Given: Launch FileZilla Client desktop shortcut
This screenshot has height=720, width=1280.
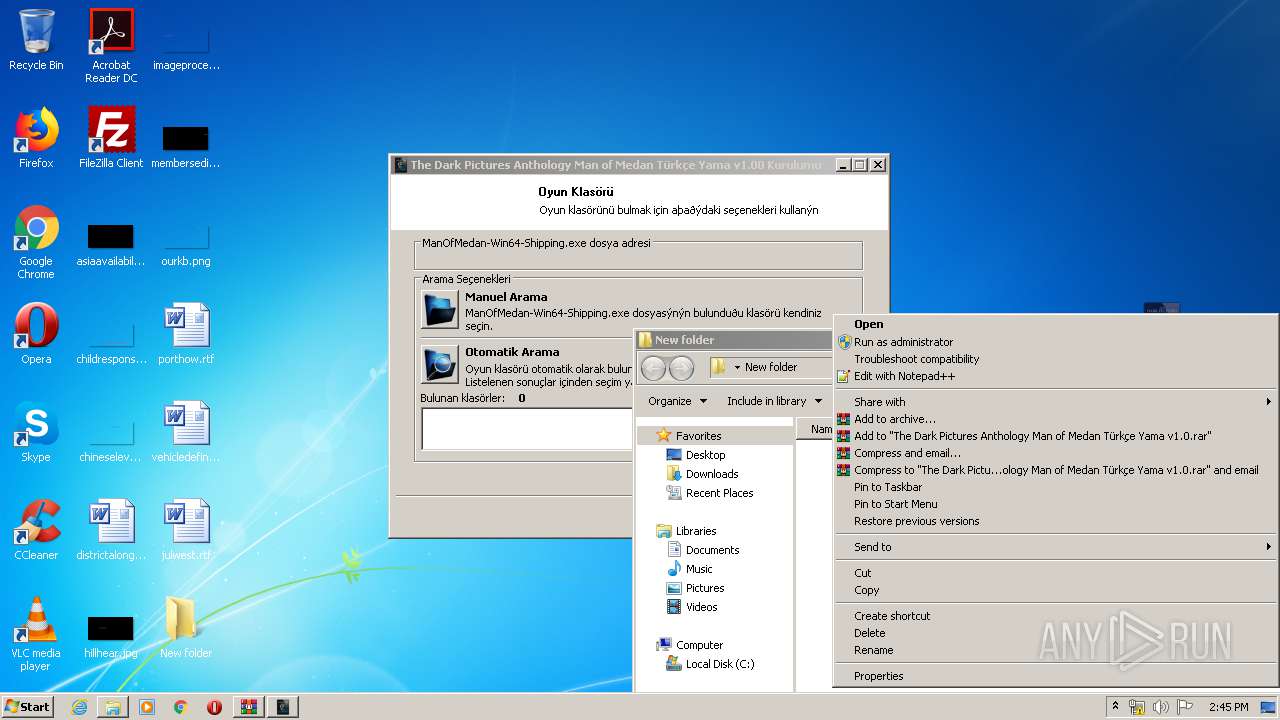Looking at the screenshot, I should 111,138.
